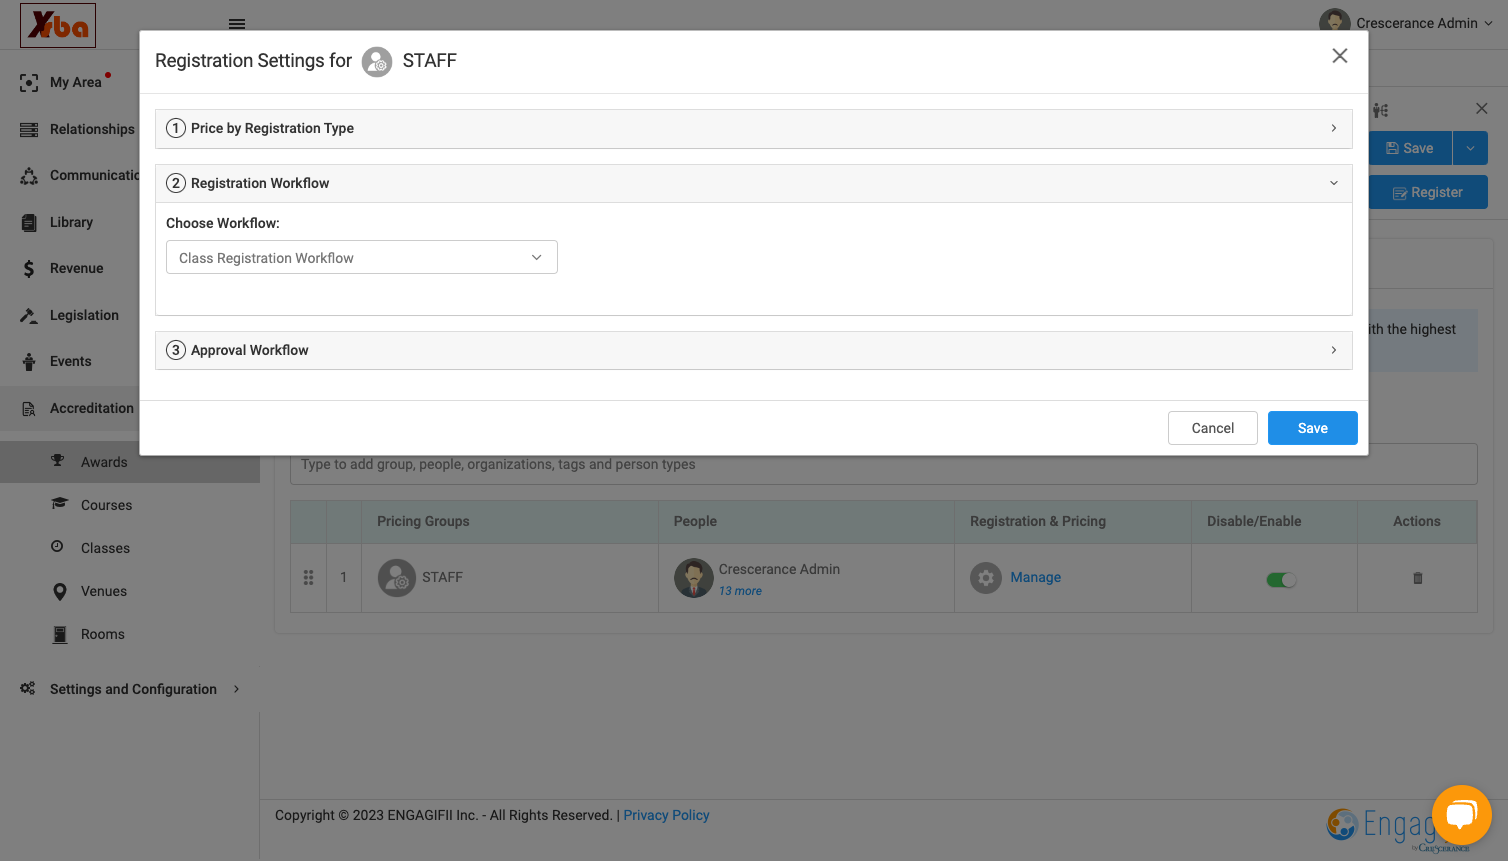The height and width of the screenshot is (861, 1508).
Task: Click the blue Save dialog button
Action: [x=1312, y=428]
